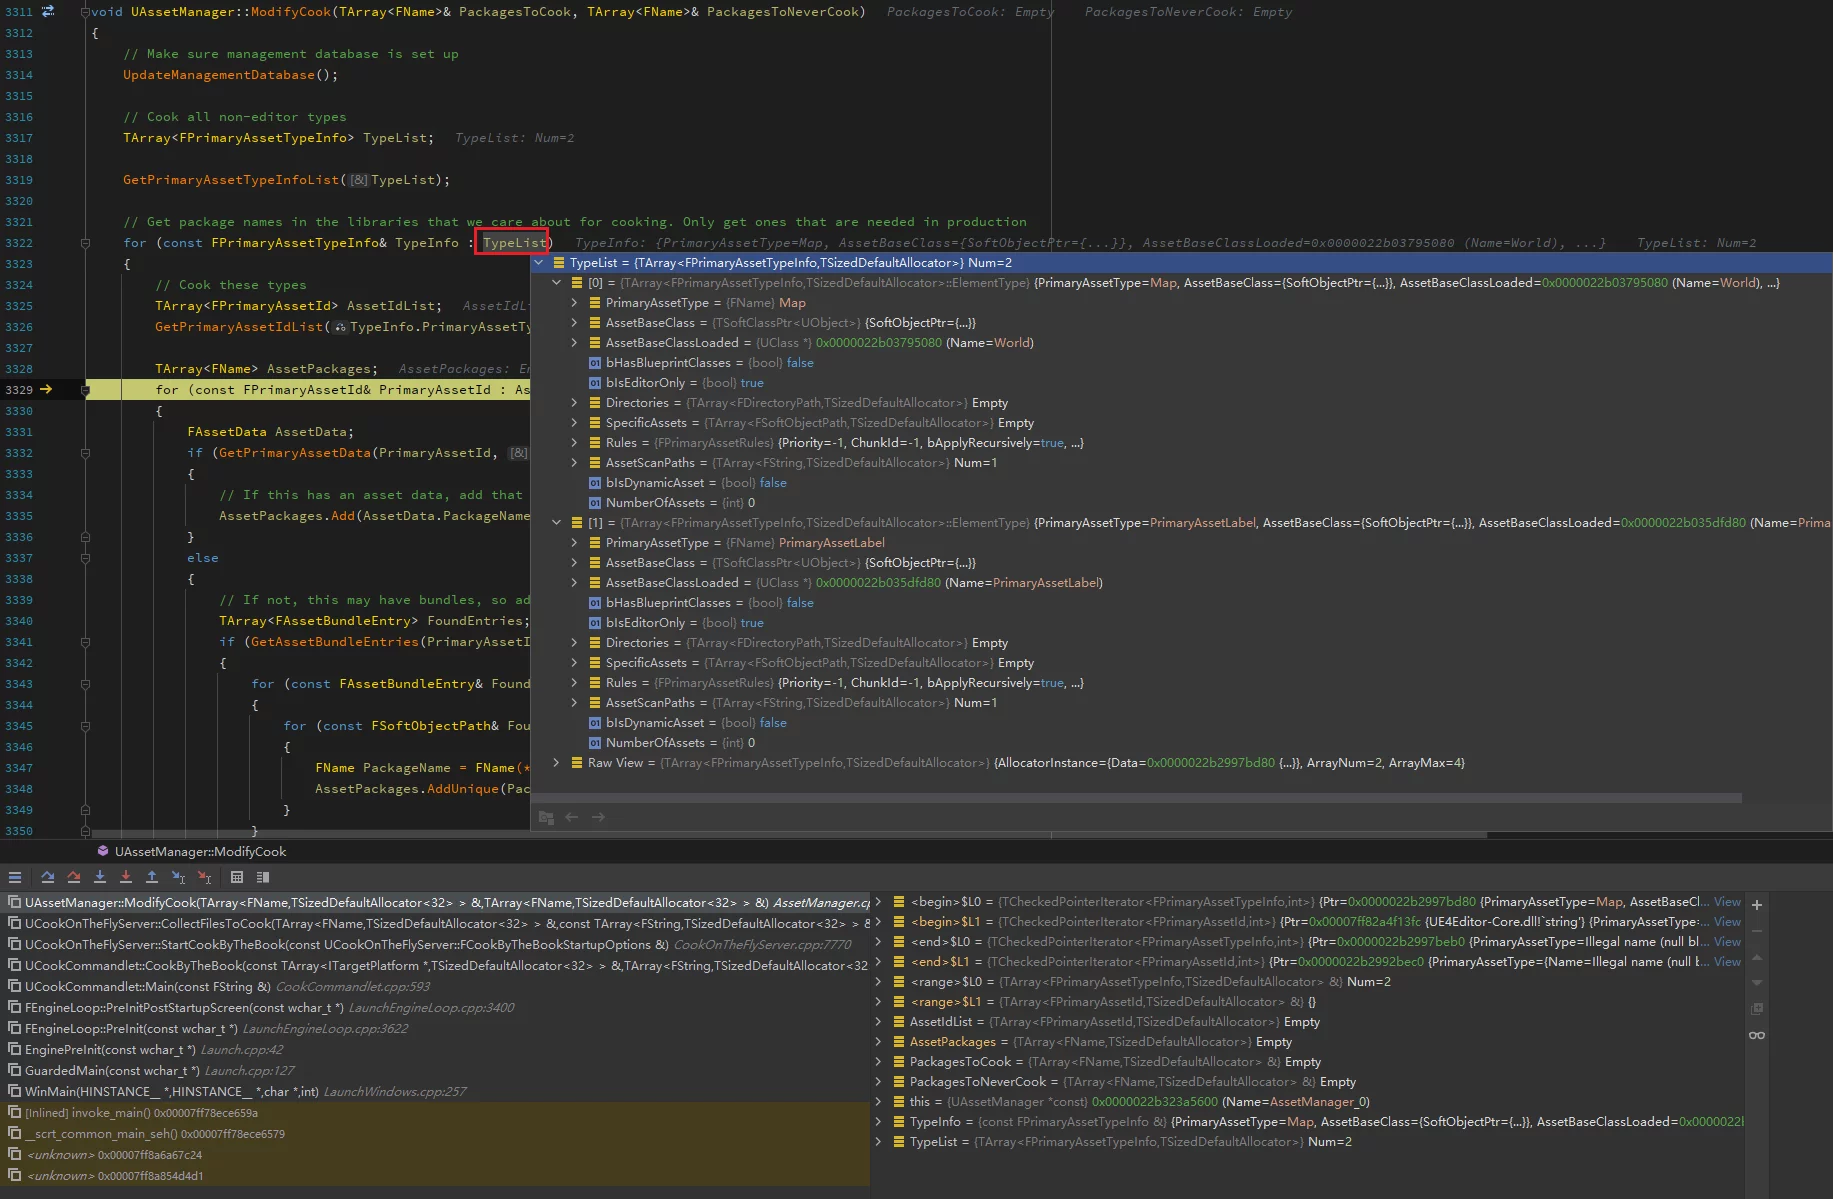Click the plus icon to add watch
Screen dimensions: 1833x1199
click(x=1757, y=904)
